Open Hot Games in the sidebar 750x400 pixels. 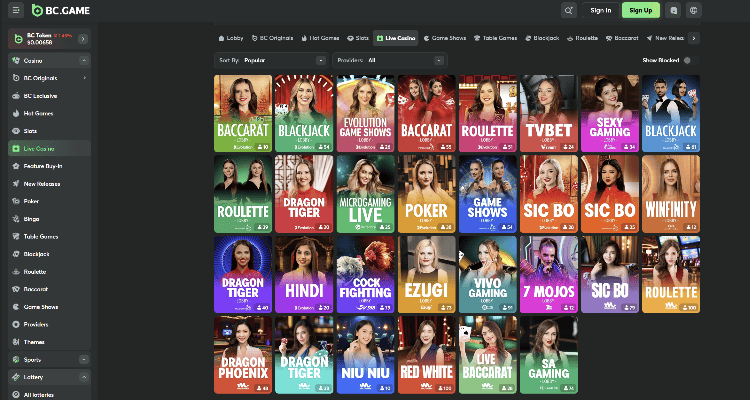point(37,113)
